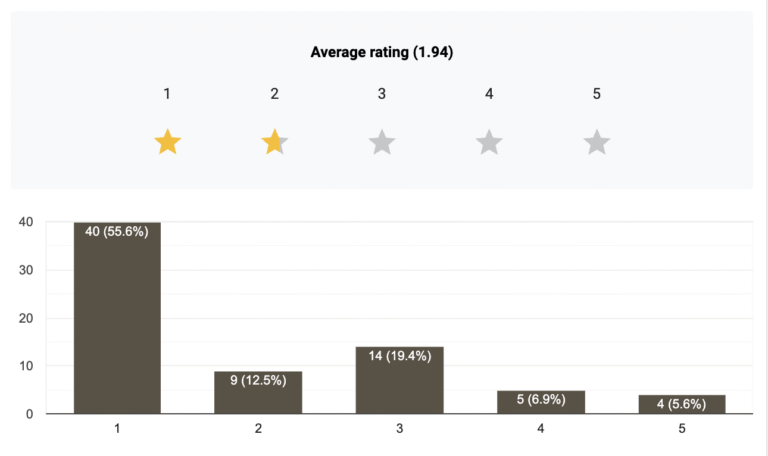Click the fifth gray star icon
This screenshot has width=768, height=456.
pyautogui.click(x=597, y=142)
